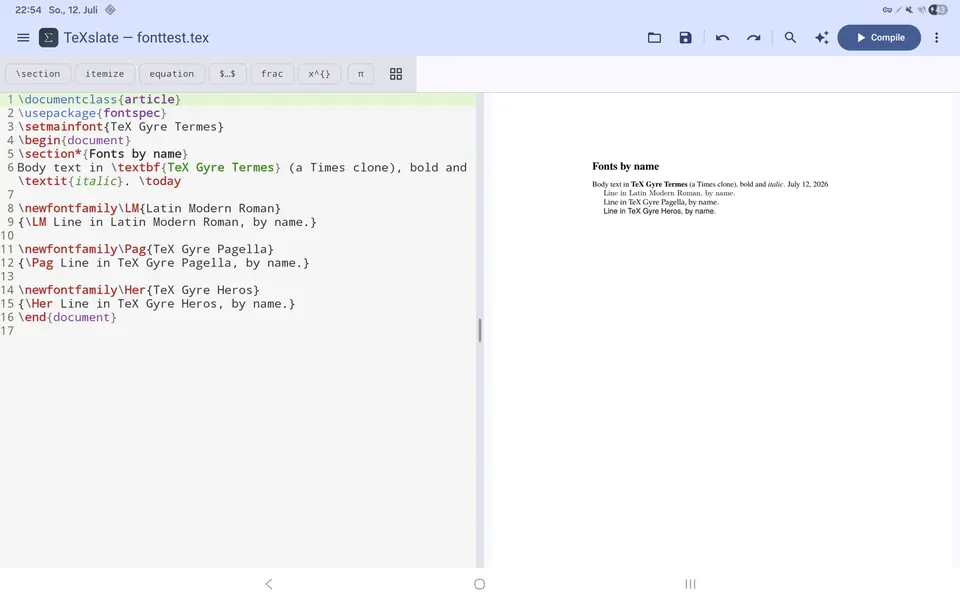Place cursor on \documentclass{article} line

coord(99,99)
